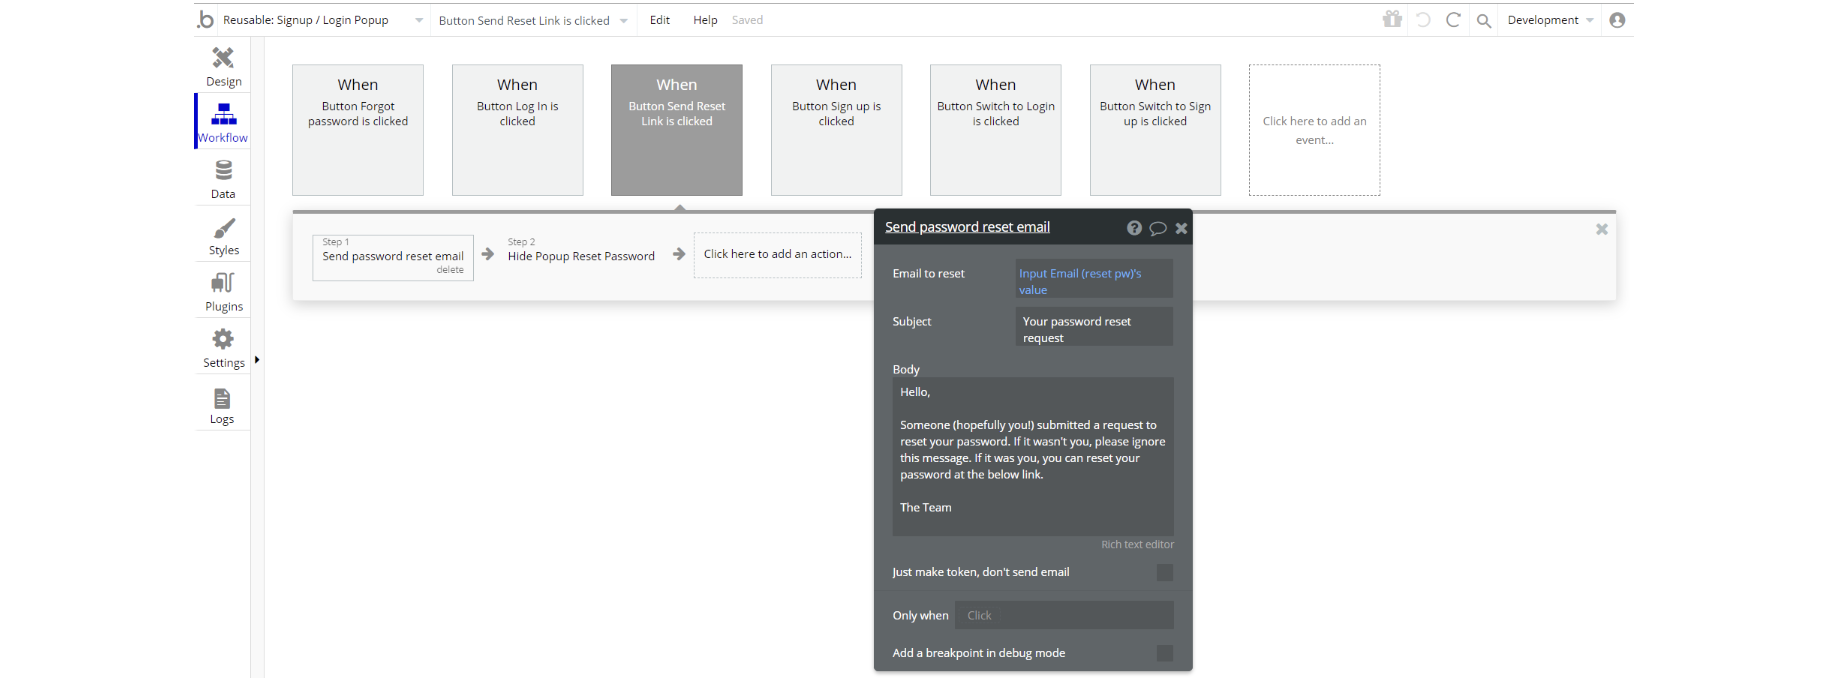1830x690 pixels.
Task: Click the Subject input field
Action: (1094, 328)
